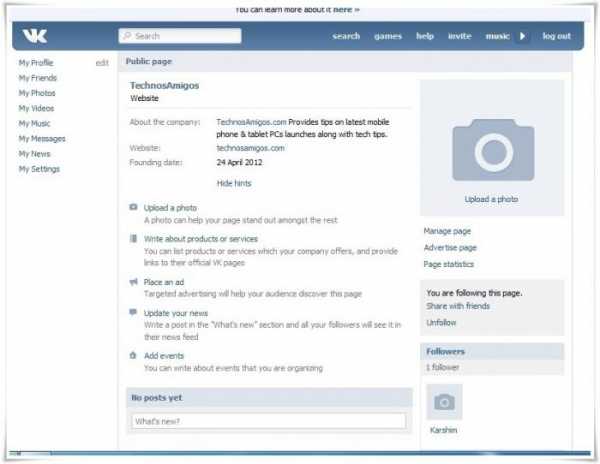
Task: Focus the What's new post box
Action: [268, 421]
